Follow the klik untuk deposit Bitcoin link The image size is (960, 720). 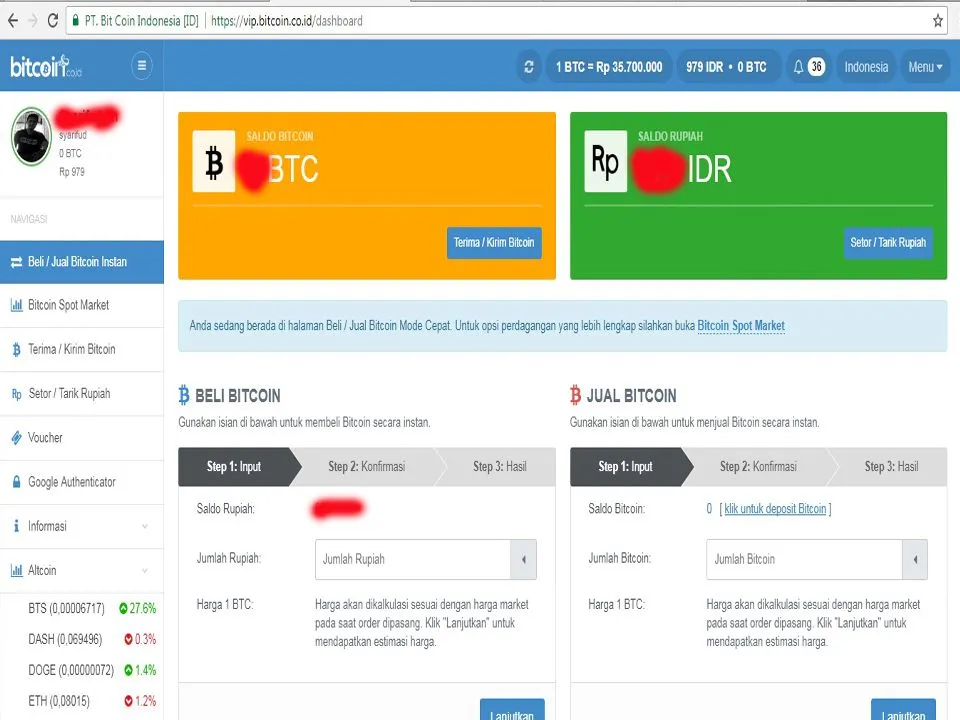pos(775,509)
